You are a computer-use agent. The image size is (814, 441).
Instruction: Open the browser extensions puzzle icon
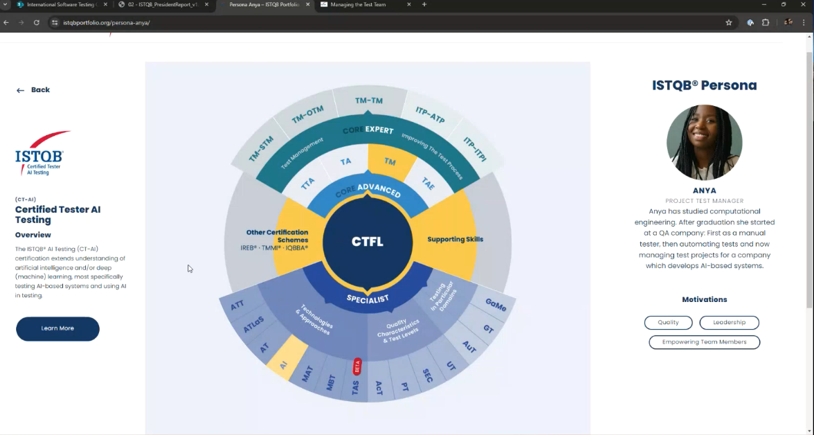(766, 22)
